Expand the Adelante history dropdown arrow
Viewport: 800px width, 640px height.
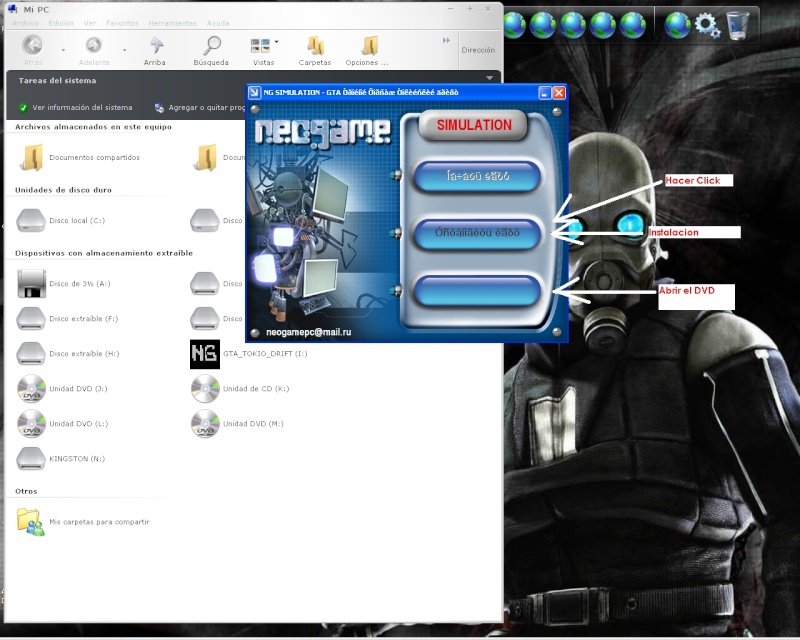pos(124,50)
